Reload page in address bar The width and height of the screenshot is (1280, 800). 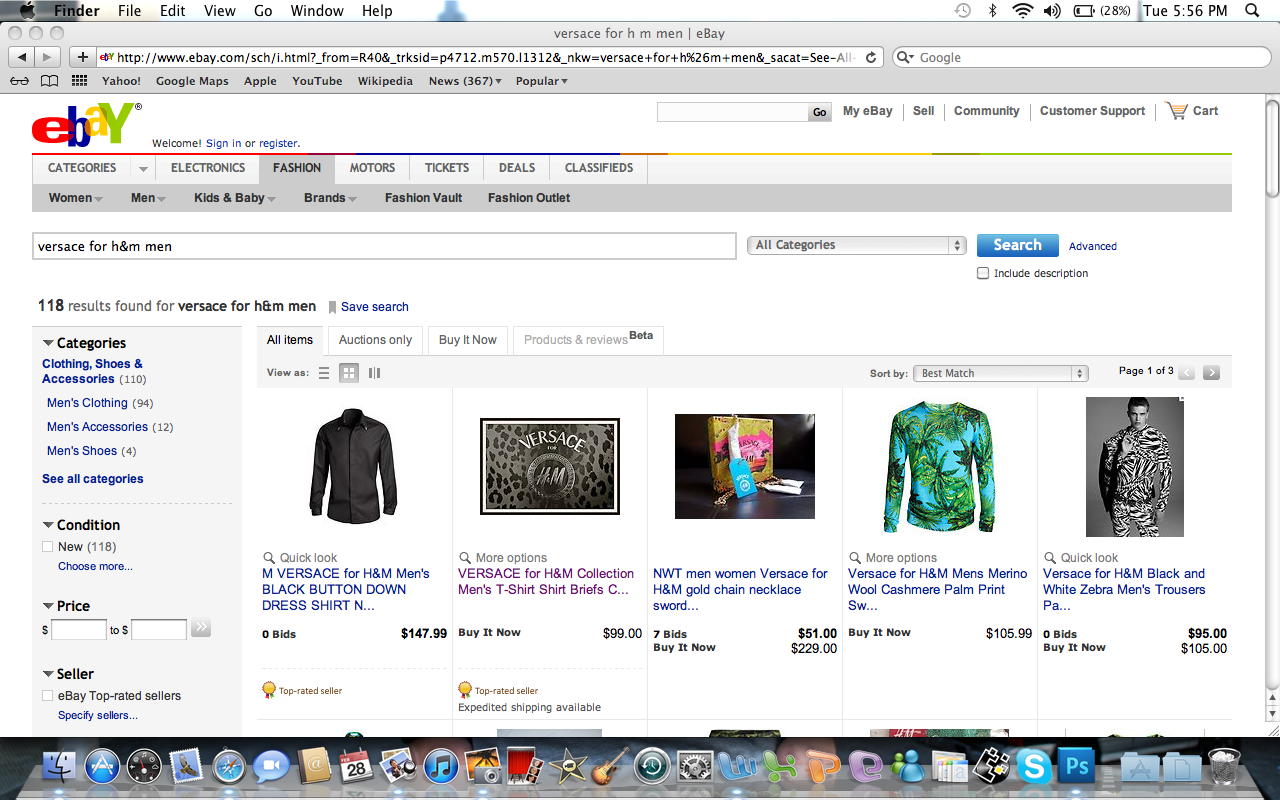(x=871, y=58)
